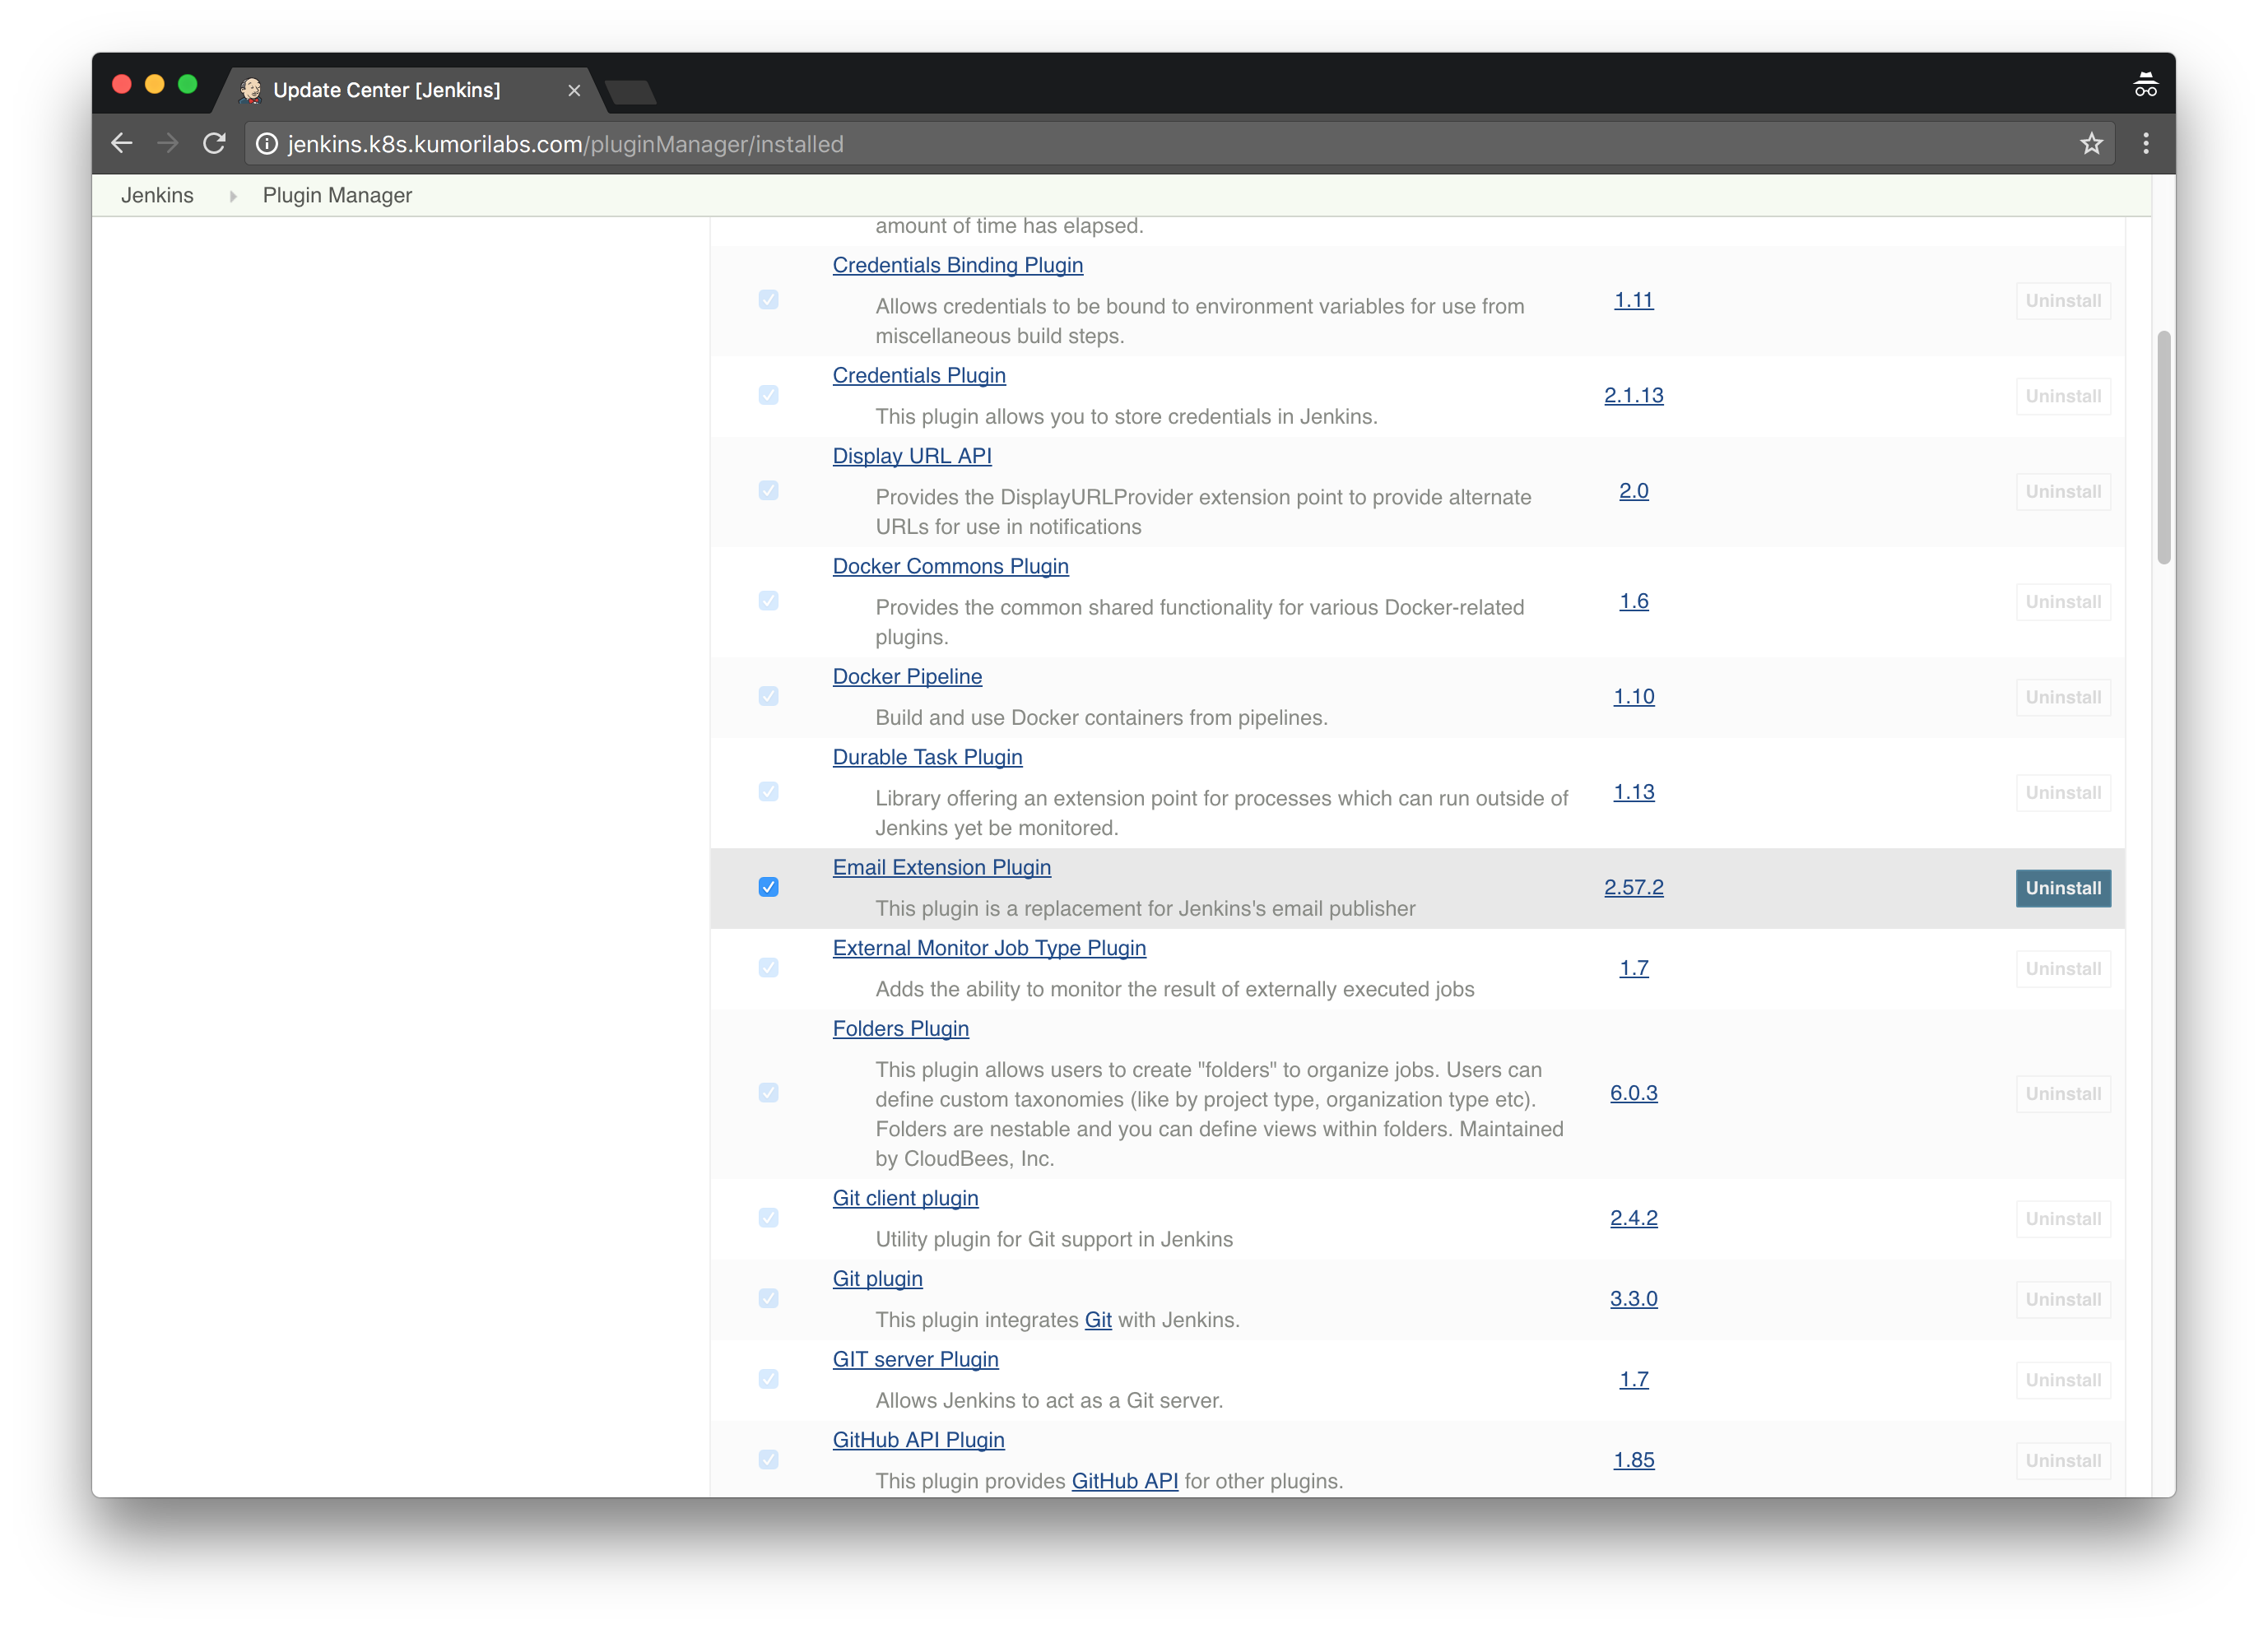Expand the breadcrumb arrow after Jenkins
The height and width of the screenshot is (1629, 2268).
click(x=233, y=196)
